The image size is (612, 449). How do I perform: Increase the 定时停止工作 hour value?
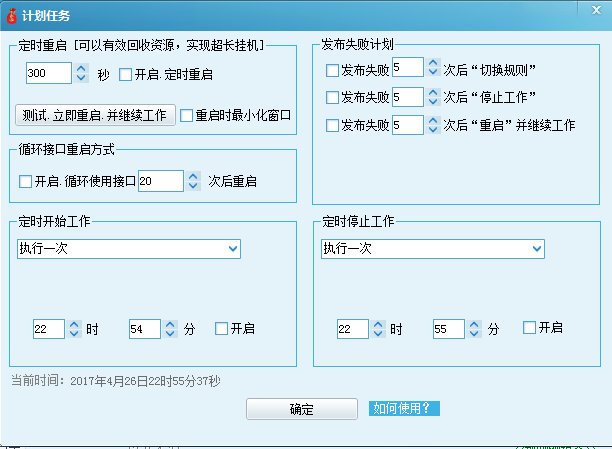coord(378,324)
